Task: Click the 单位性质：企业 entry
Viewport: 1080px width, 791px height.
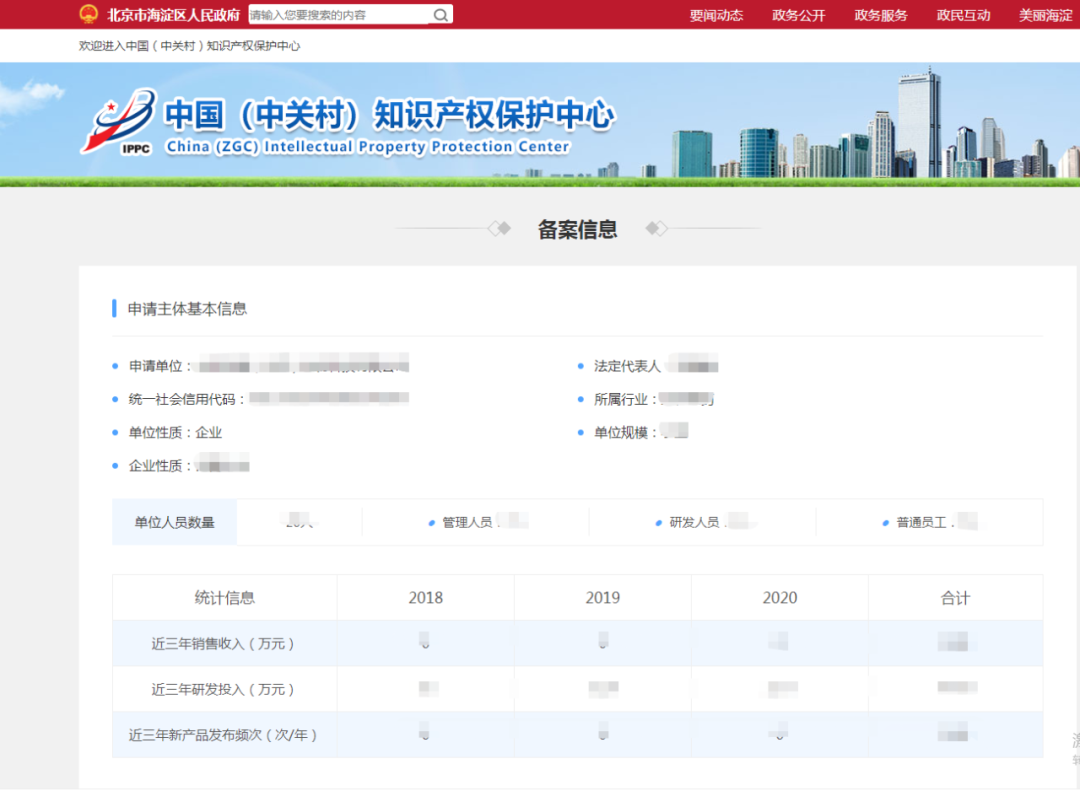Action: coord(176,432)
